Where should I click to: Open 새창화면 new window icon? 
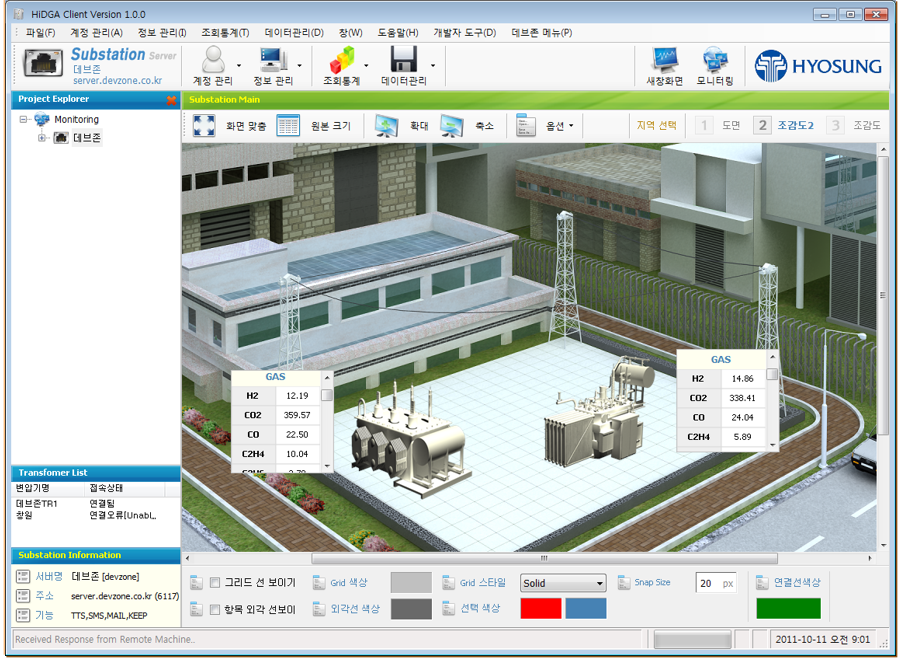coord(665,60)
